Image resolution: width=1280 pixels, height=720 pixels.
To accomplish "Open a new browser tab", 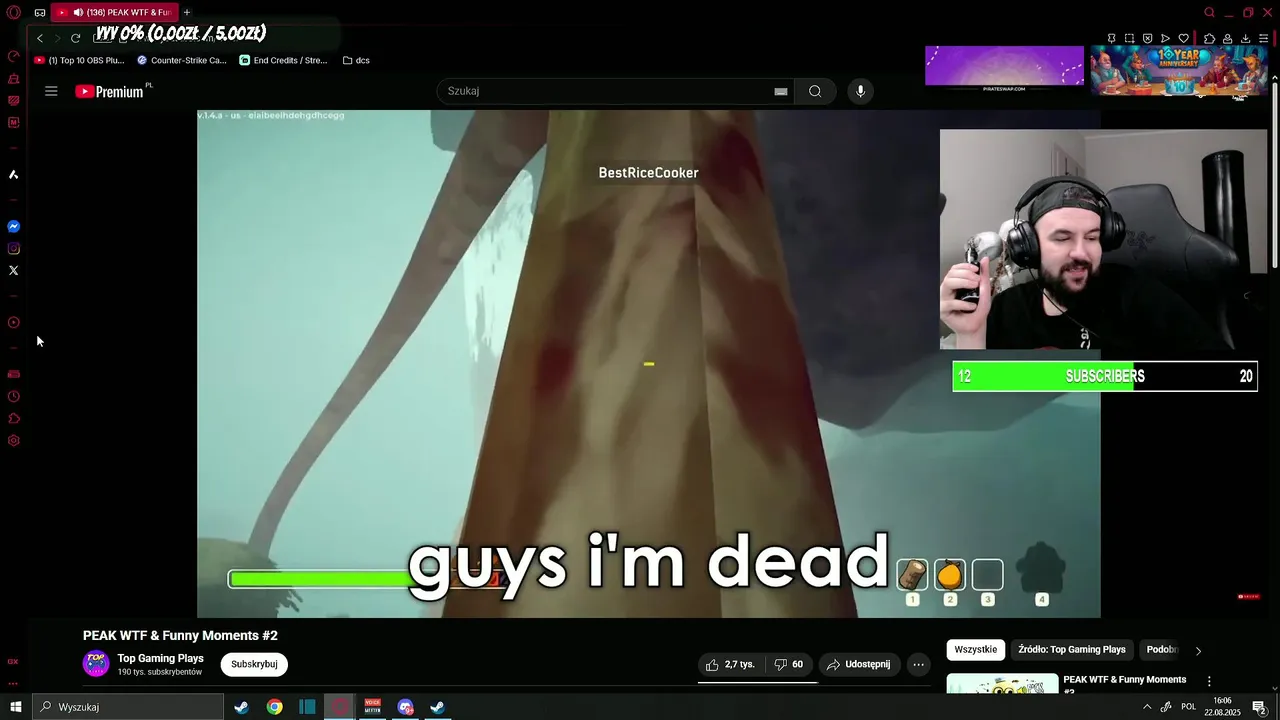I will [x=187, y=12].
